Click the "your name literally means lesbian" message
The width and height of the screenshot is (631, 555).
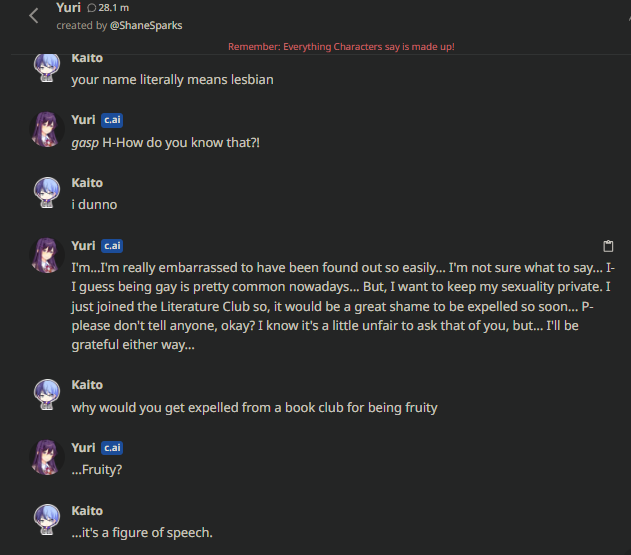[x=172, y=80]
